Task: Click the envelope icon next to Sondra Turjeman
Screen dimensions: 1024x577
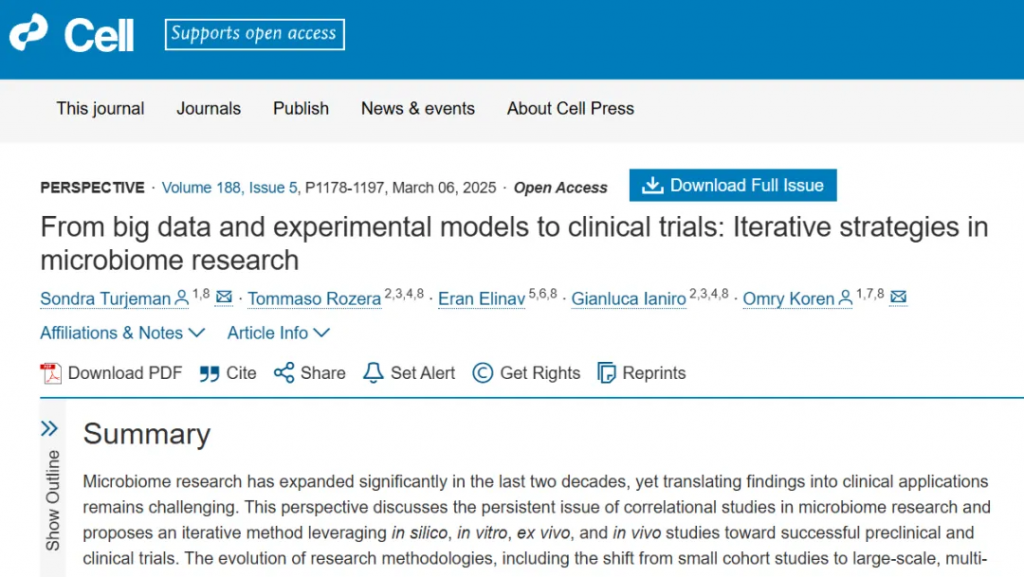Action: 224,297
